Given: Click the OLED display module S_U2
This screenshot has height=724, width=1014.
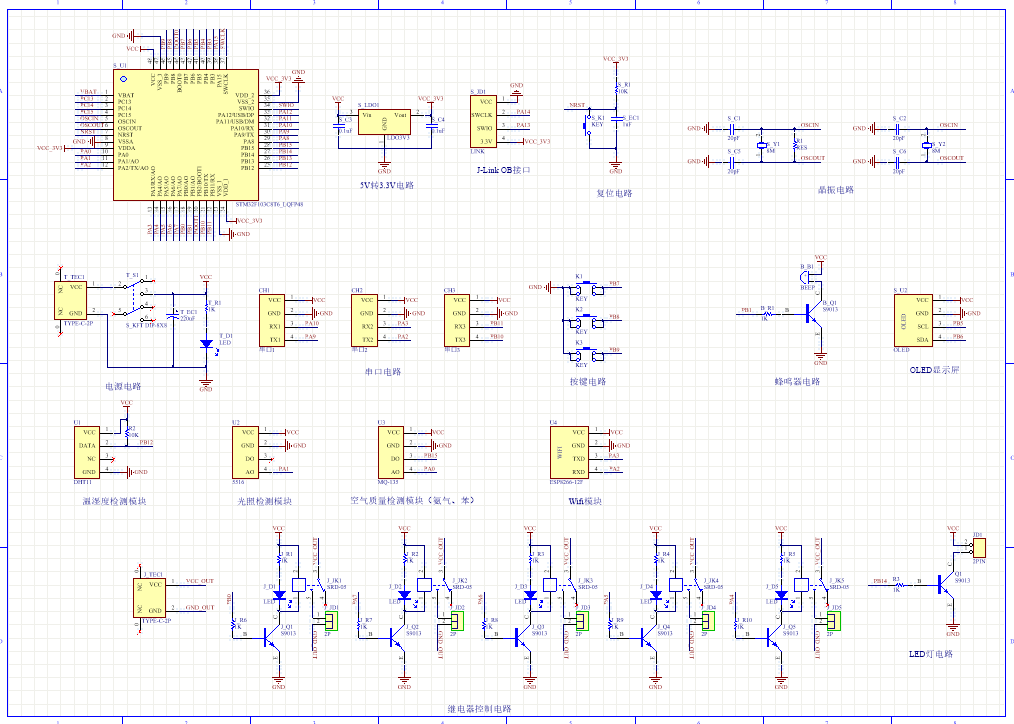Looking at the screenshot, I should pos(913,319).
